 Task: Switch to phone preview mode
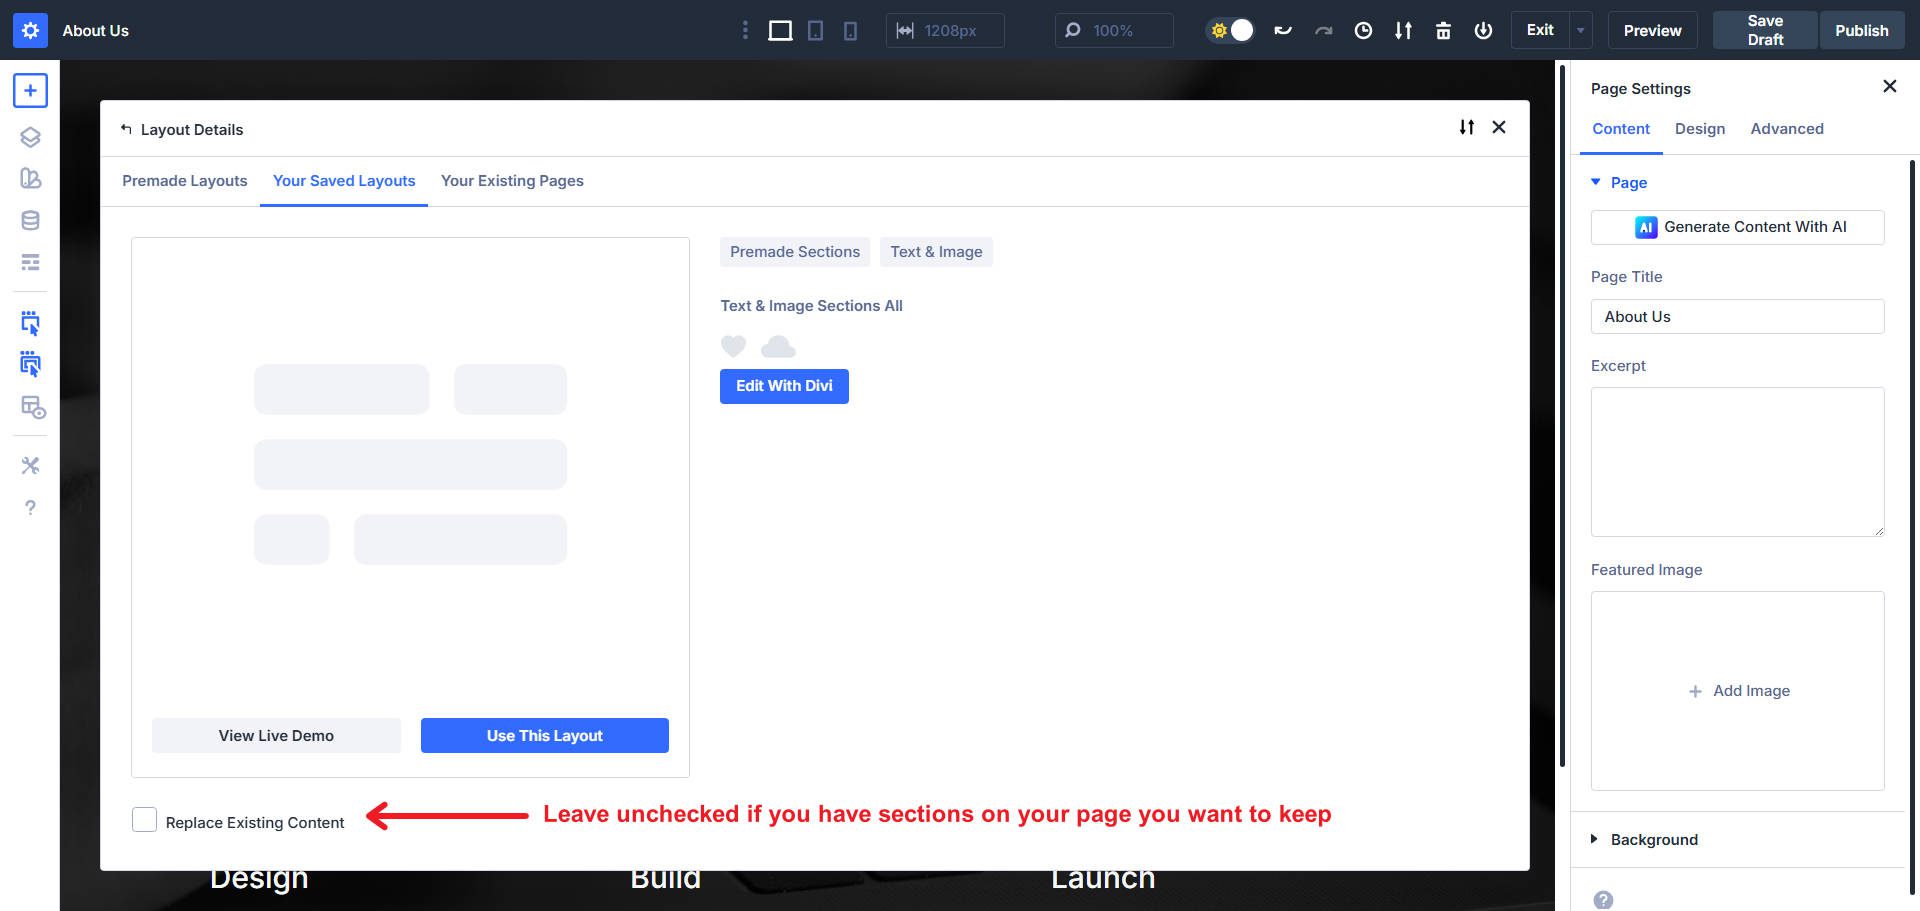point(849,30)
